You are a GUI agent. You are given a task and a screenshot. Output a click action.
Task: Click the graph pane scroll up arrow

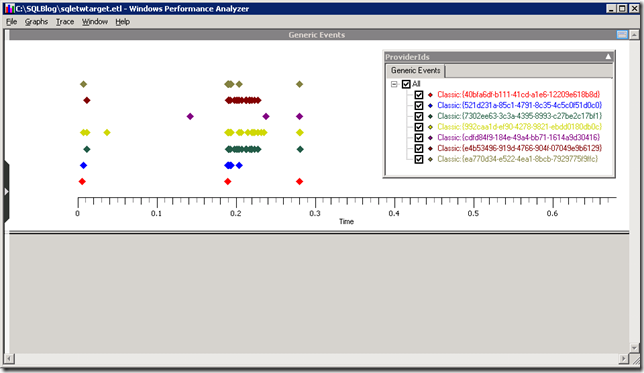pyautogui.click(x=634, y=35)
